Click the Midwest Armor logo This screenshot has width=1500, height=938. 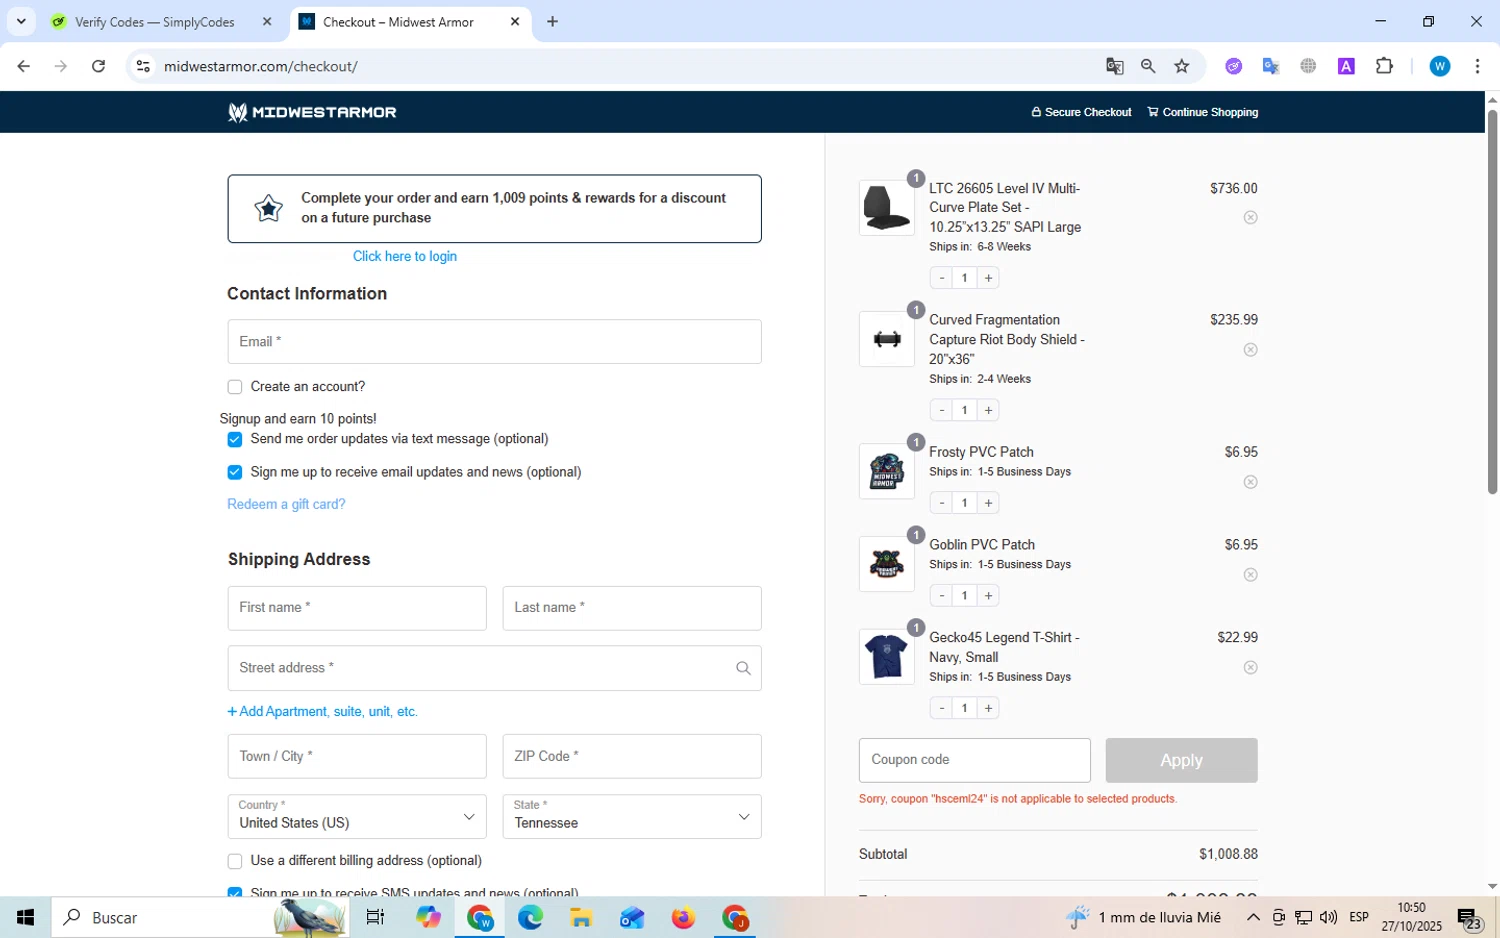click(x=312, y=112)
